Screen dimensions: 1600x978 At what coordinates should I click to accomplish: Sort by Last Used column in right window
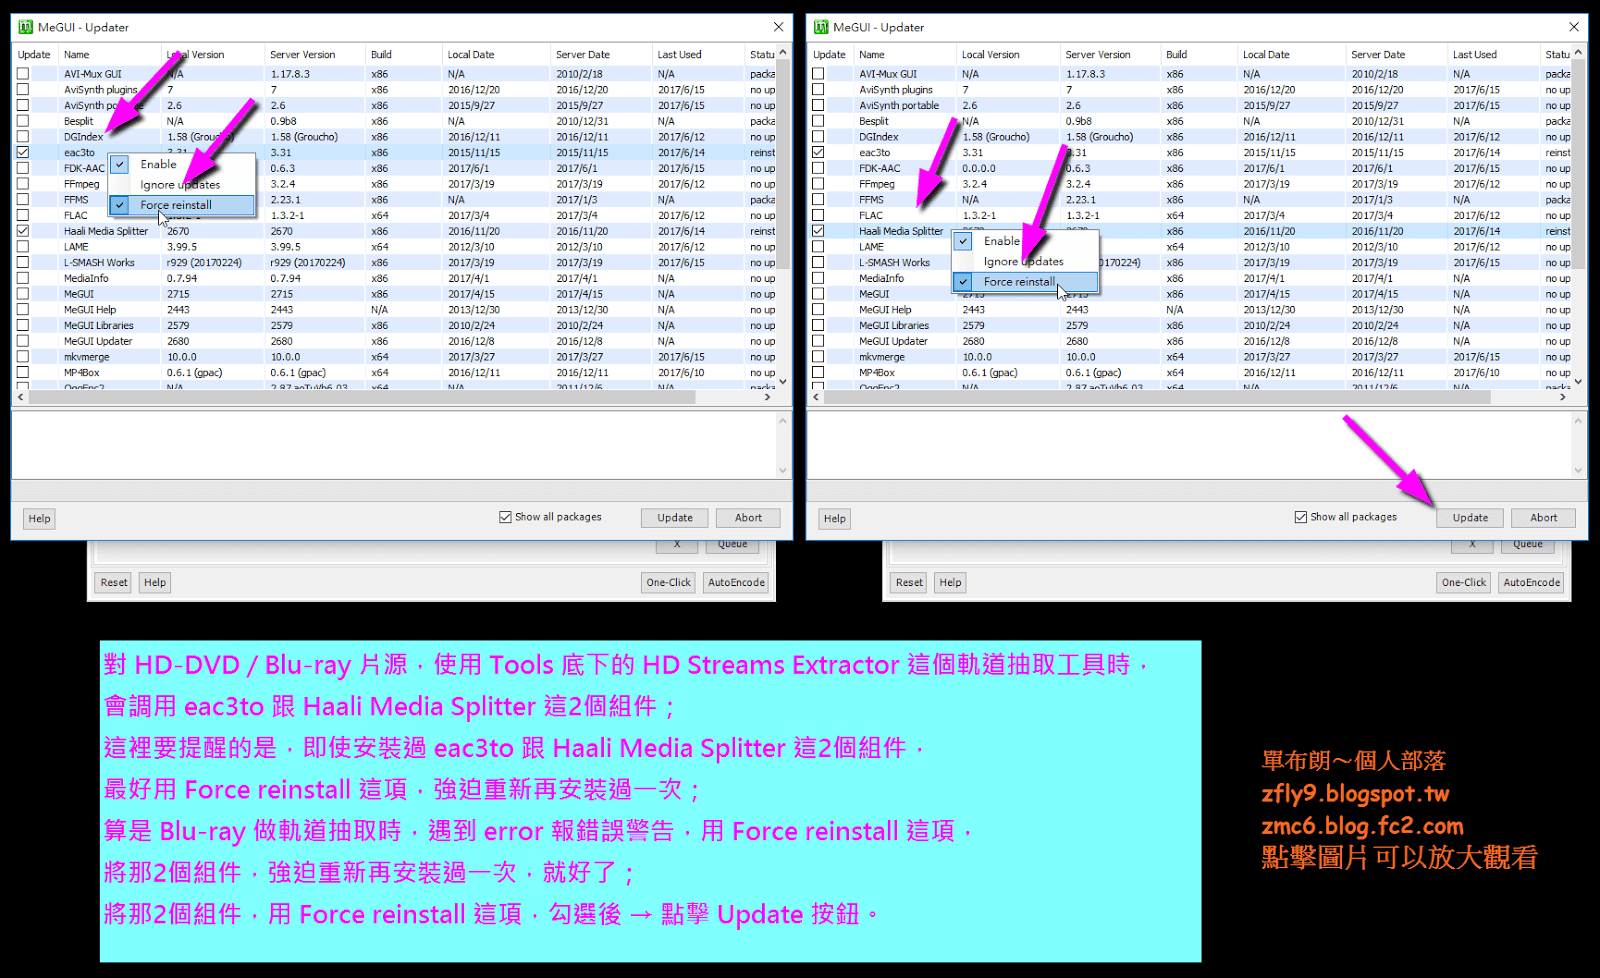pos(1494,55)
